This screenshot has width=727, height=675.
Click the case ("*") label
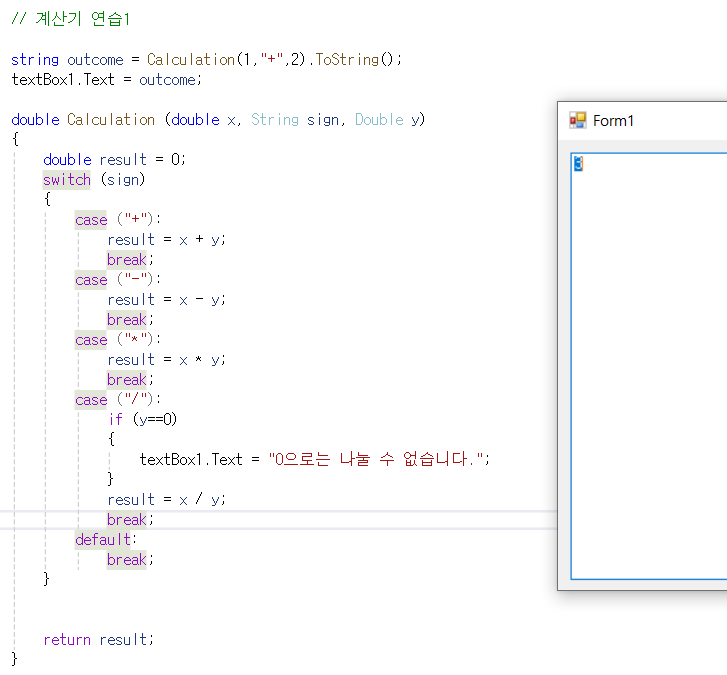coord(118,339)
